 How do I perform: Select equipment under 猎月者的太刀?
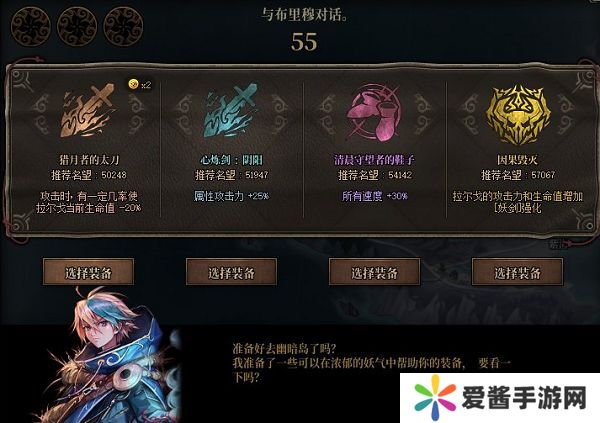point(88,272)
